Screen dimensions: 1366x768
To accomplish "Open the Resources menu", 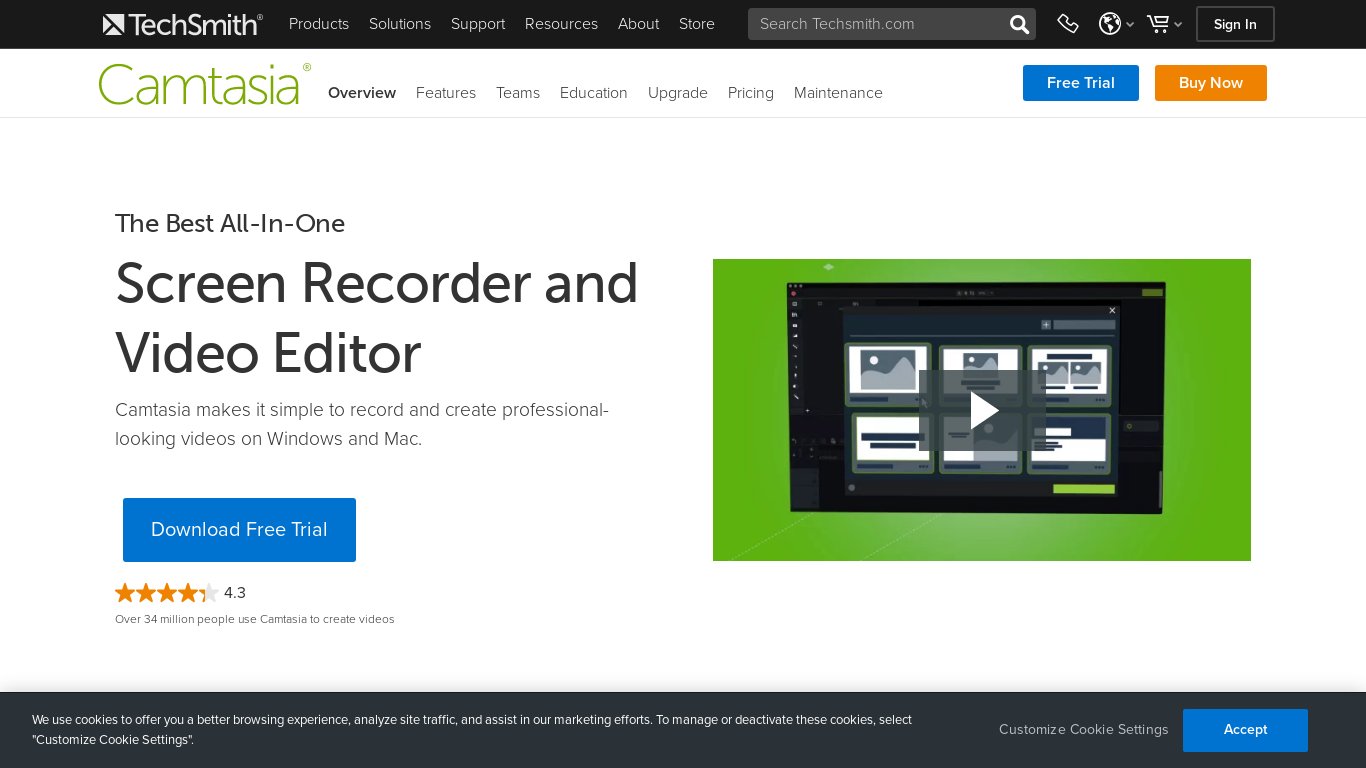I will (561, 24).
